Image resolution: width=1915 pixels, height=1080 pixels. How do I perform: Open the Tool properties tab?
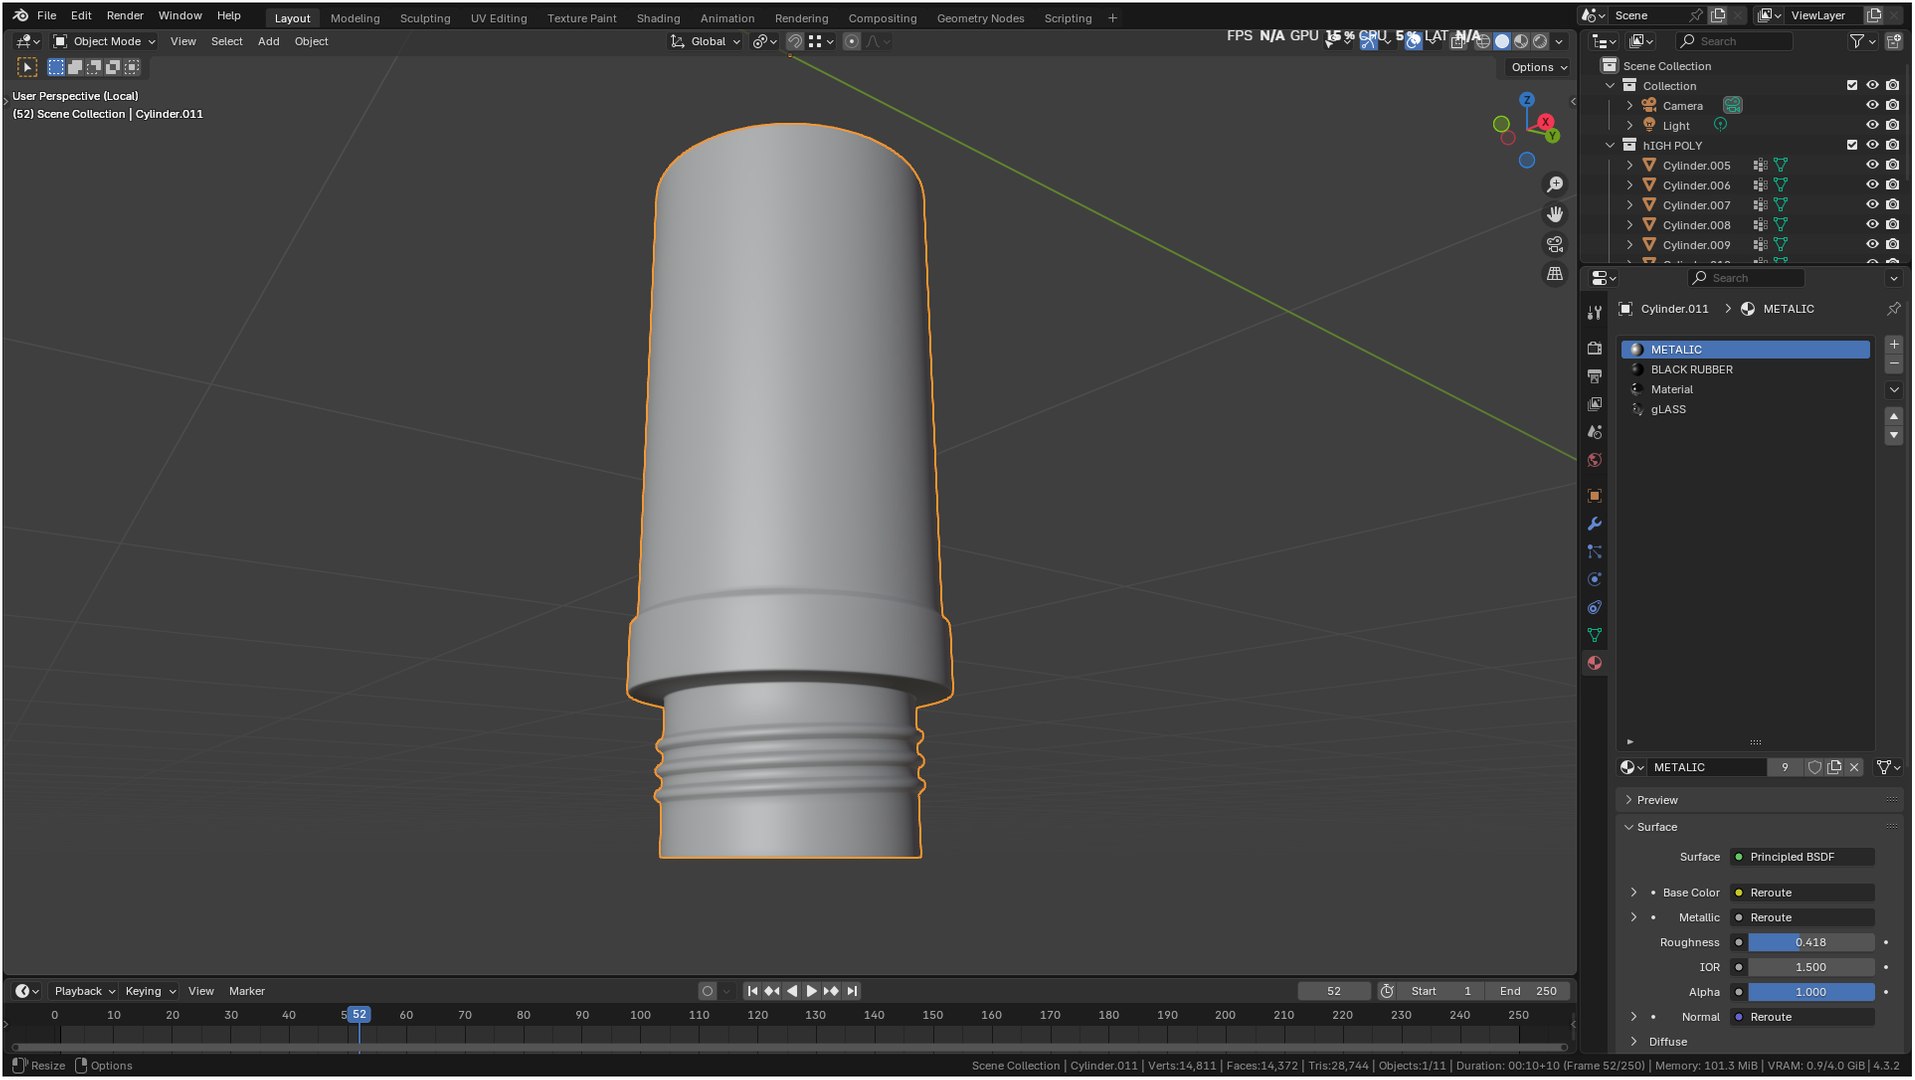point(1594,313)
